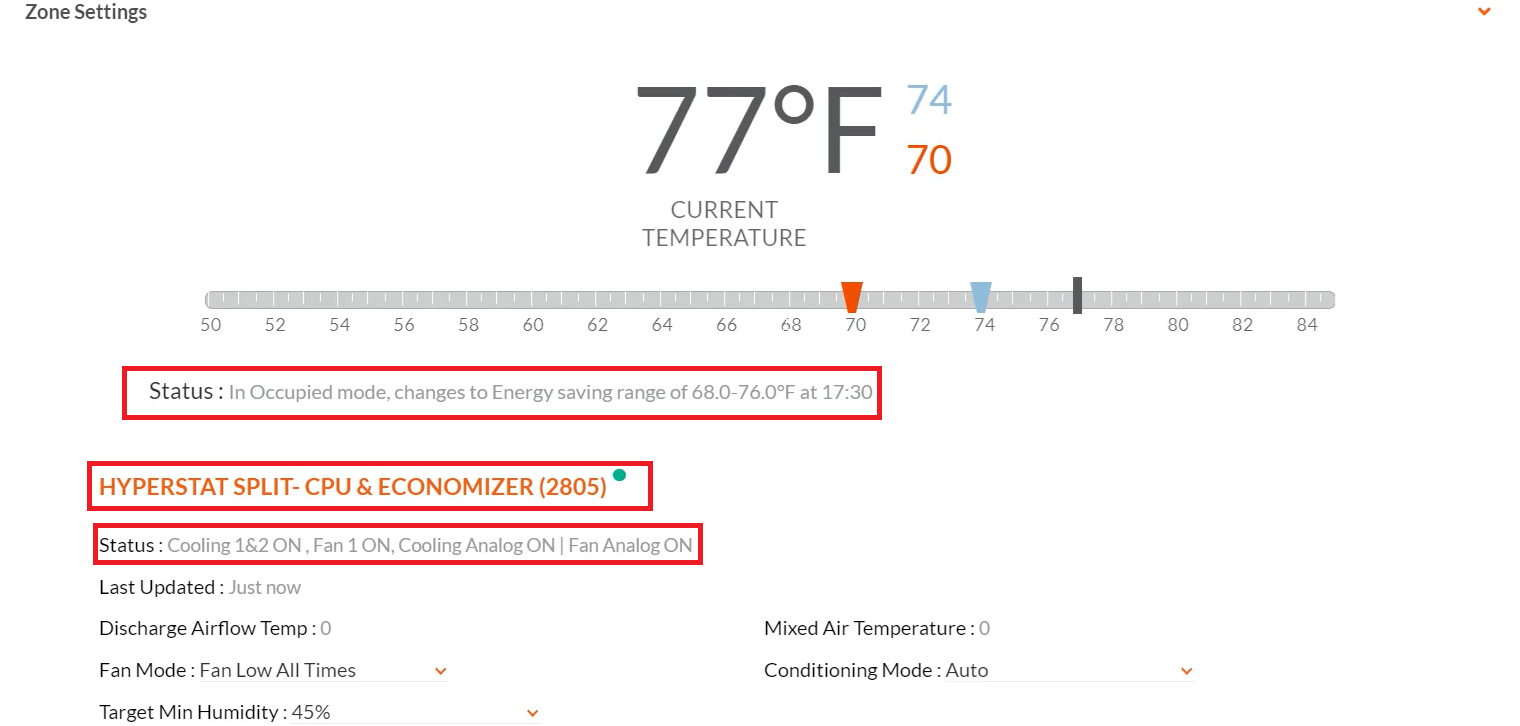1520x726 pixels.
Task: Click the blue cooling setpoint marker at 74
Action: 982,295
